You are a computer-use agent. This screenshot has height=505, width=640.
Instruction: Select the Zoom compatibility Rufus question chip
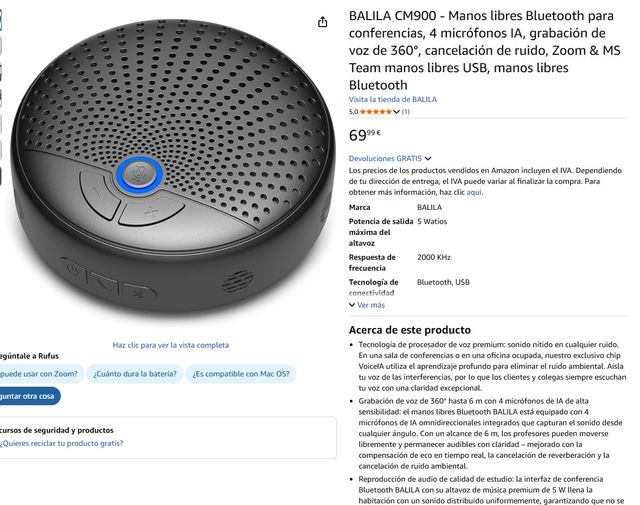tap(40, 374)
